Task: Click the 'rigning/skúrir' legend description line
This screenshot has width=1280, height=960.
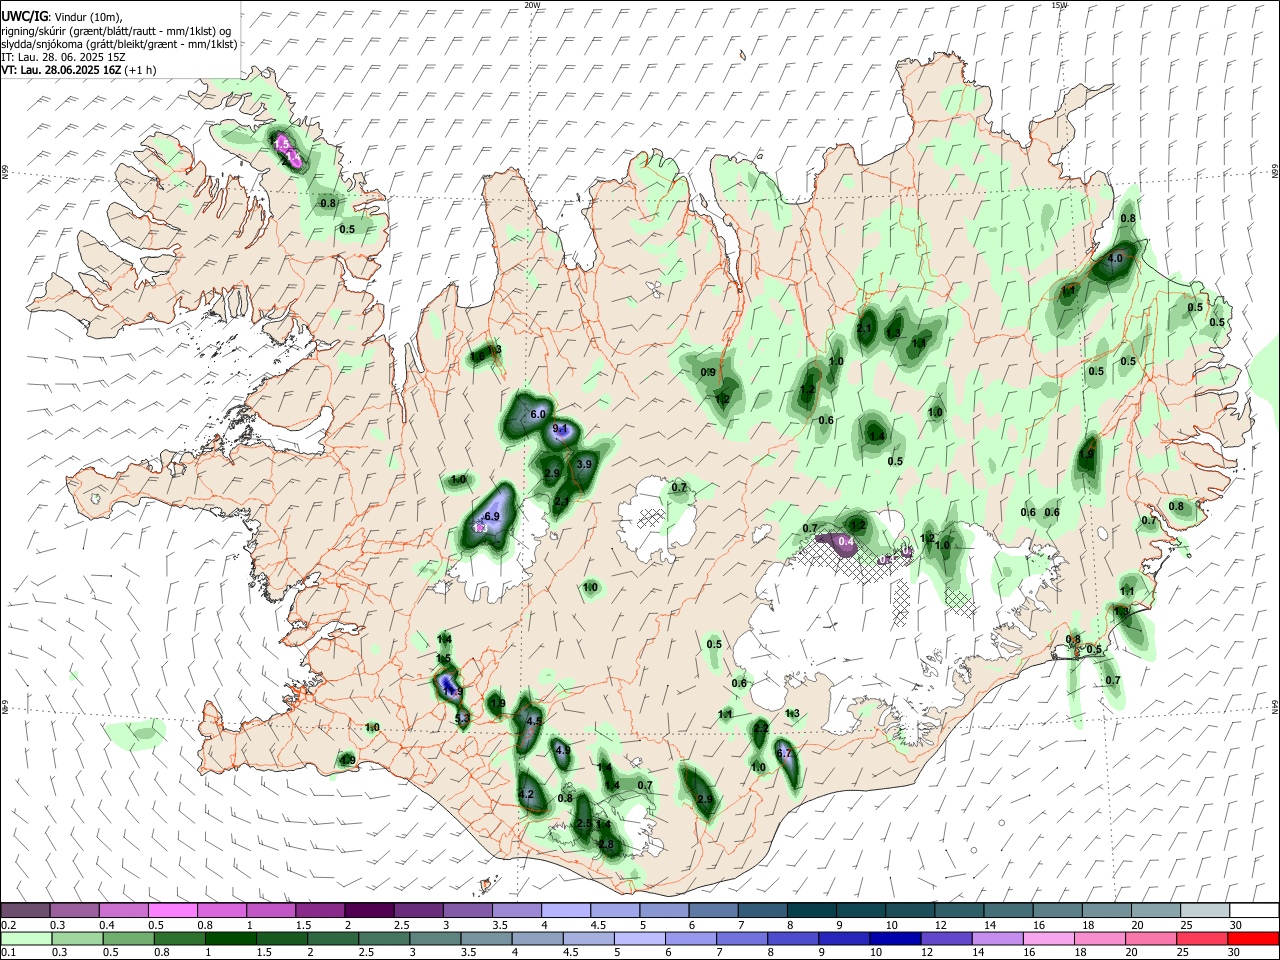Action: coord(118,31)
